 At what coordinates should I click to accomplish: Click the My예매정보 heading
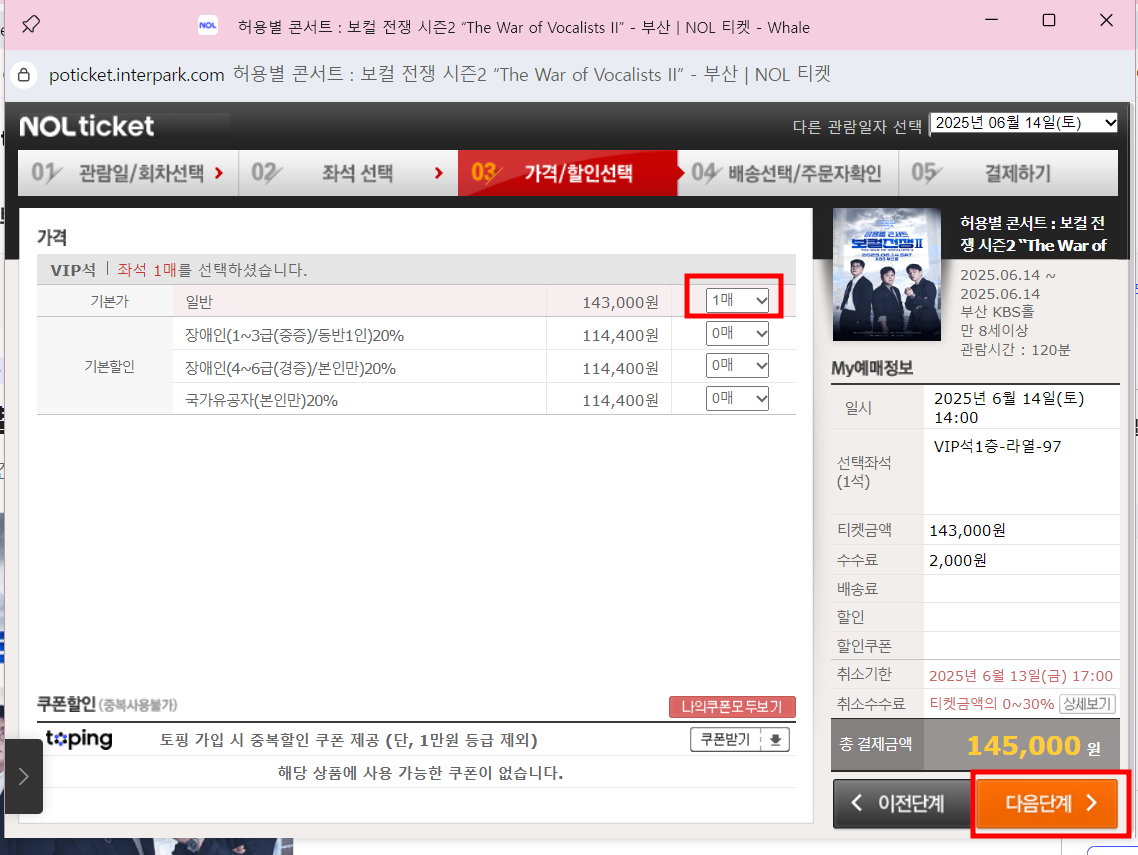pos(872,368)
